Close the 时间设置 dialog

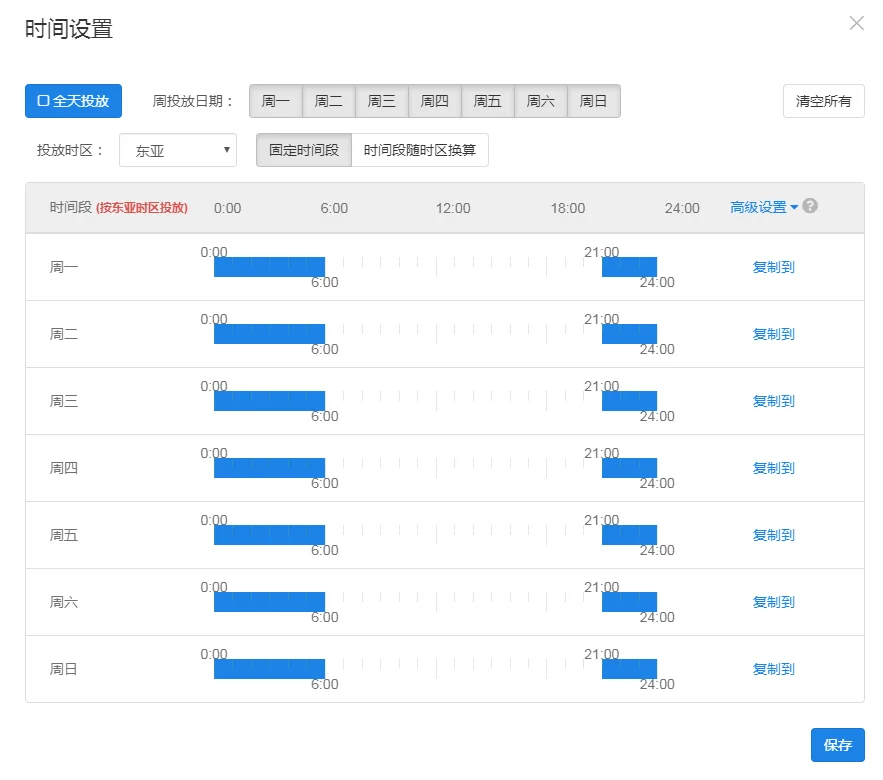(x=856, y=23)
